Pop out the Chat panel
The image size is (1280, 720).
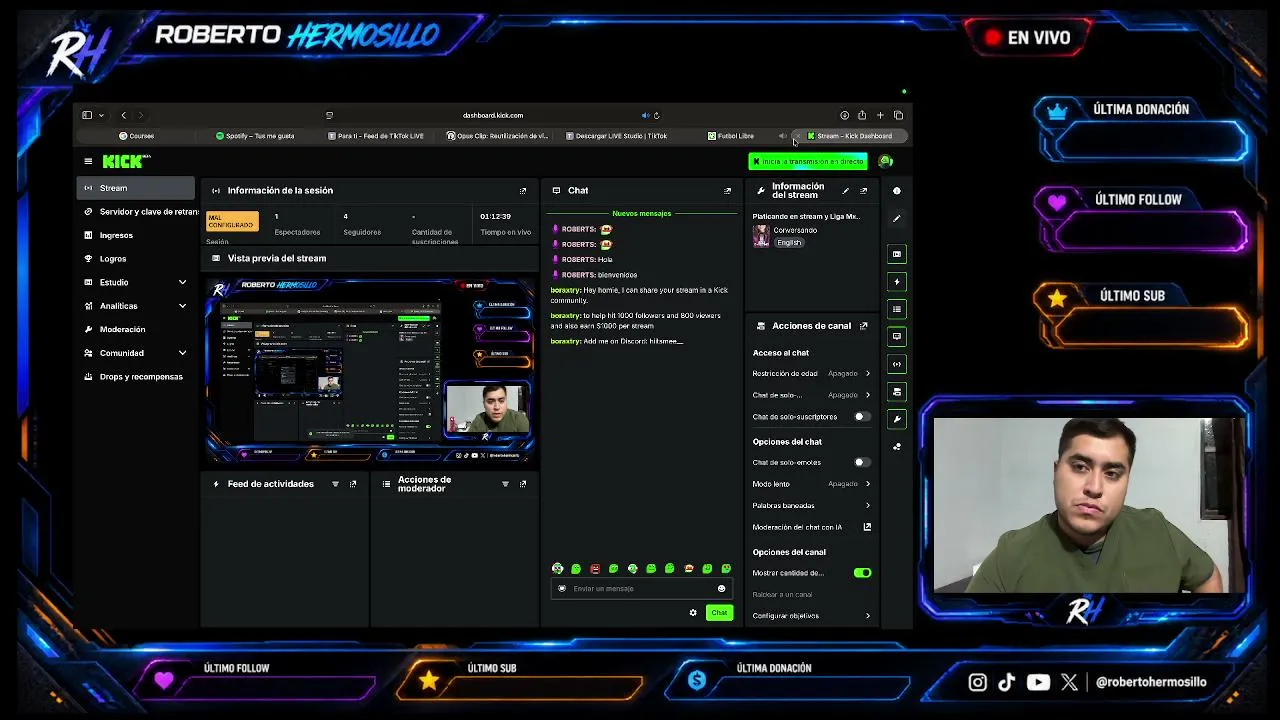[727, 190]
